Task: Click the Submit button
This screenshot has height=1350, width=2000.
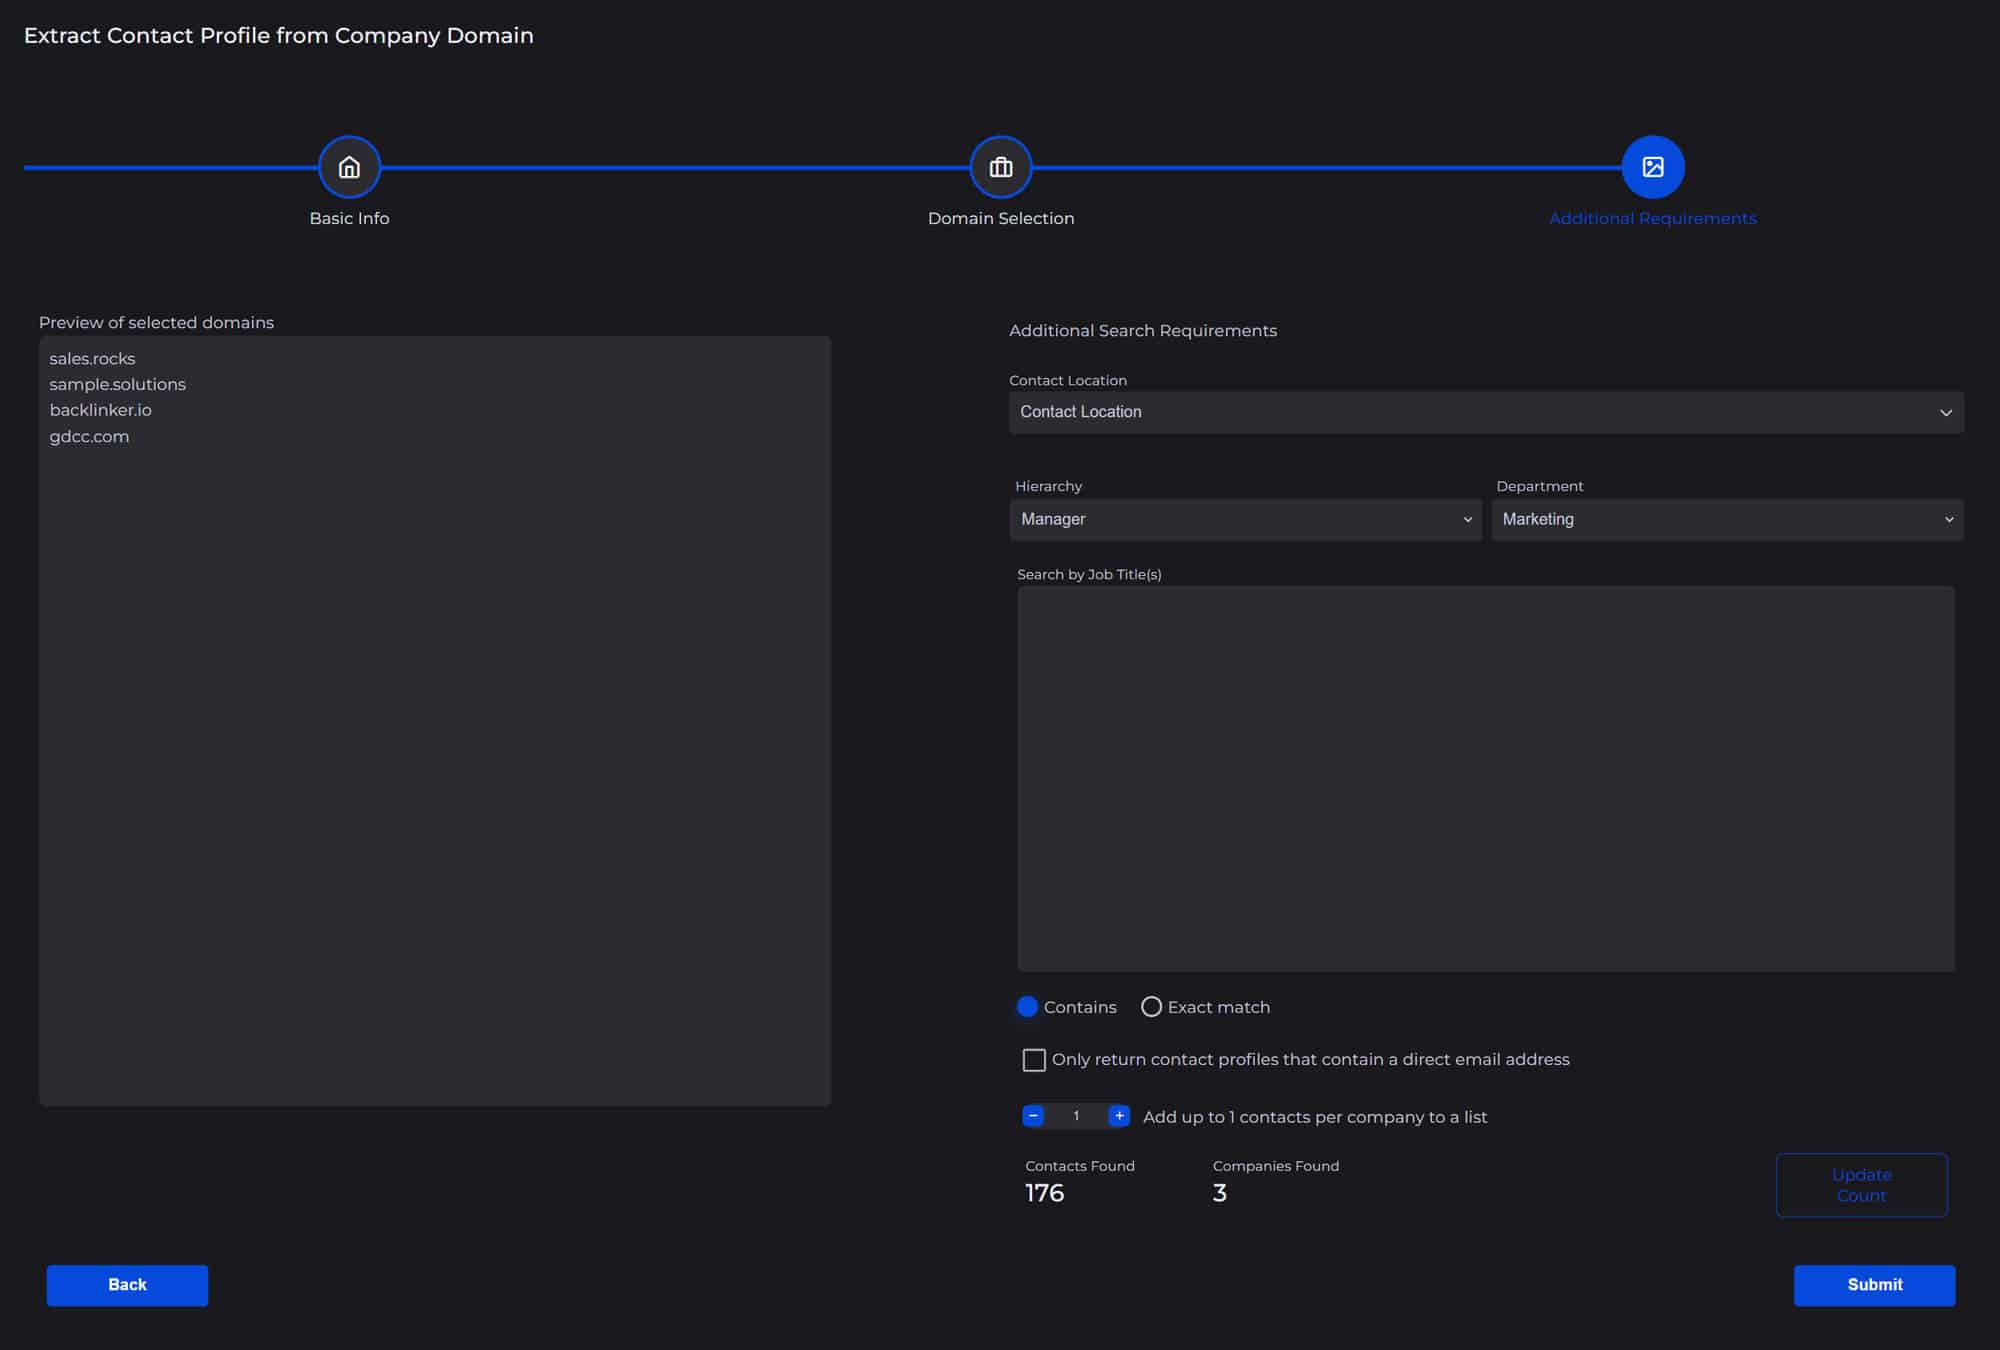Action: 1874,1285
